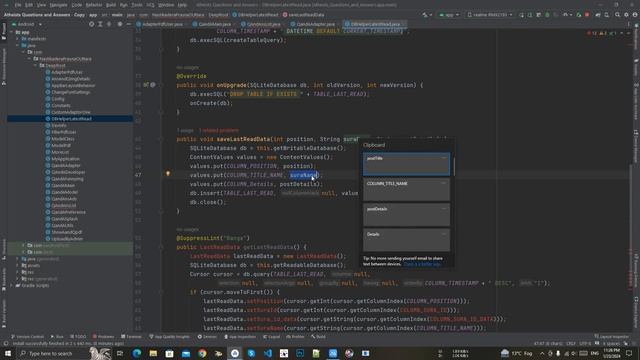The image size is (640, 360).
Task: Select postDetails clipboard entry
Action: point(407,215)
